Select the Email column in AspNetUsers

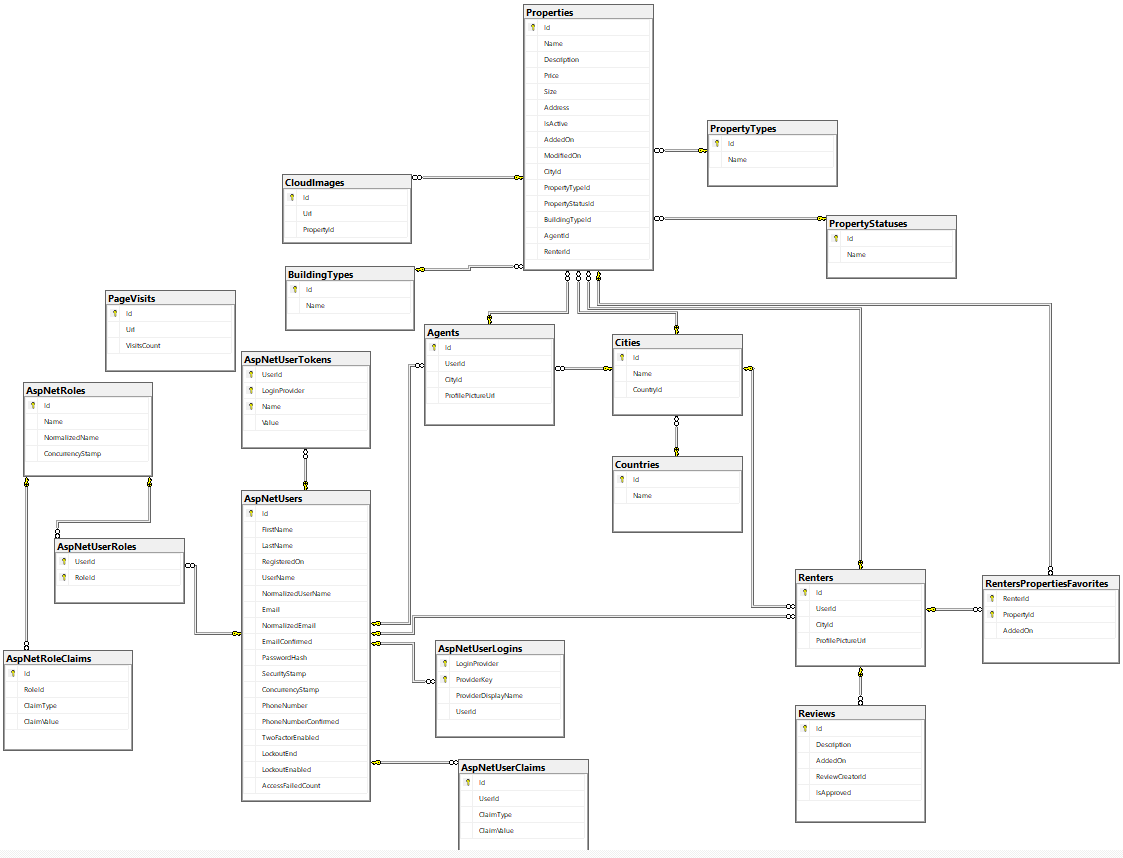point(270,609)
